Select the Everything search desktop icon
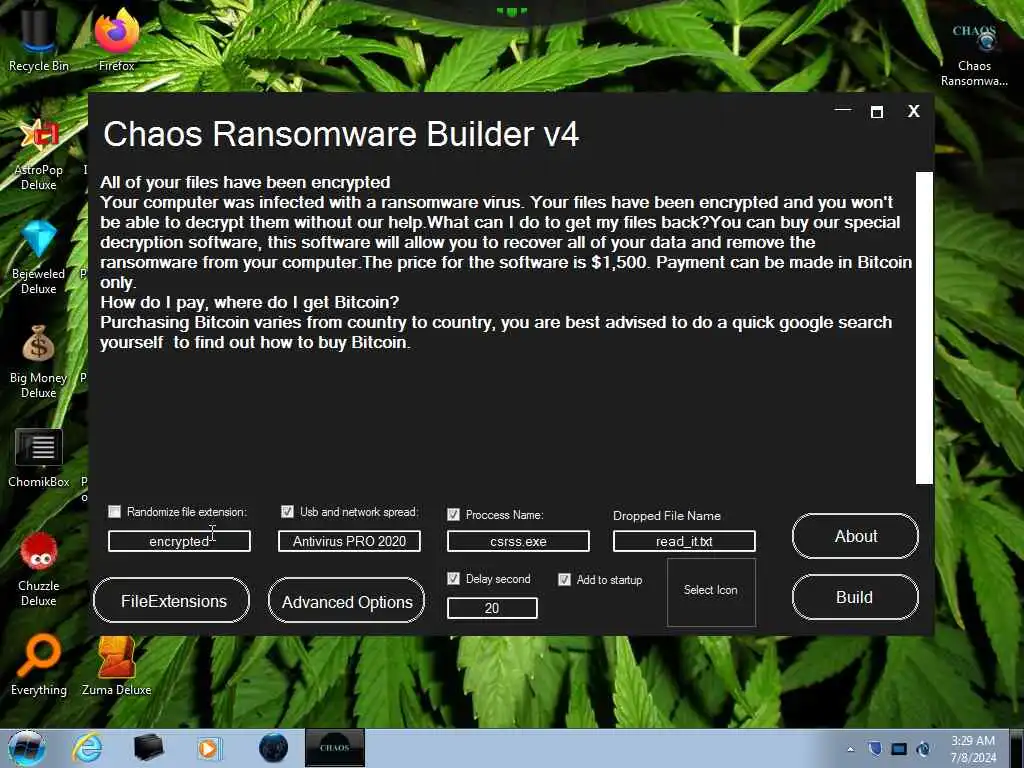1024x768 pixels. pyautogui.click(x=38, y=665)
